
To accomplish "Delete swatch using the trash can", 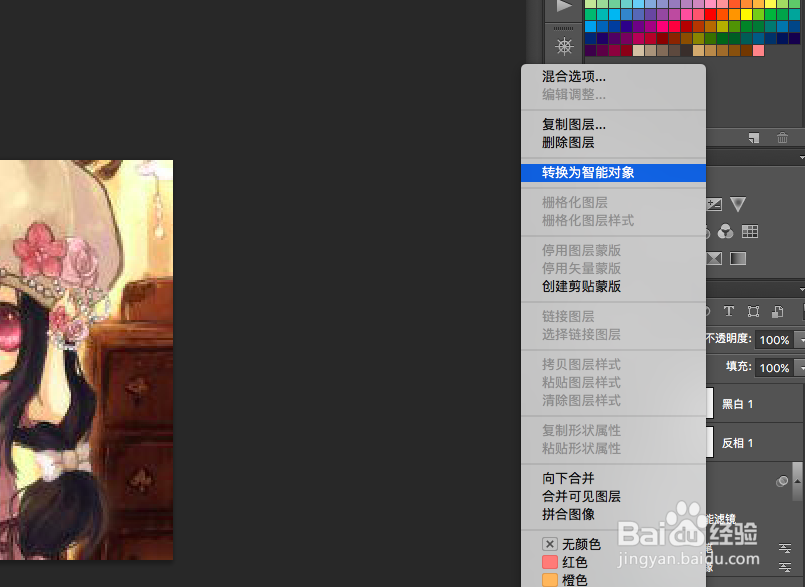I will tap(782, 138).
